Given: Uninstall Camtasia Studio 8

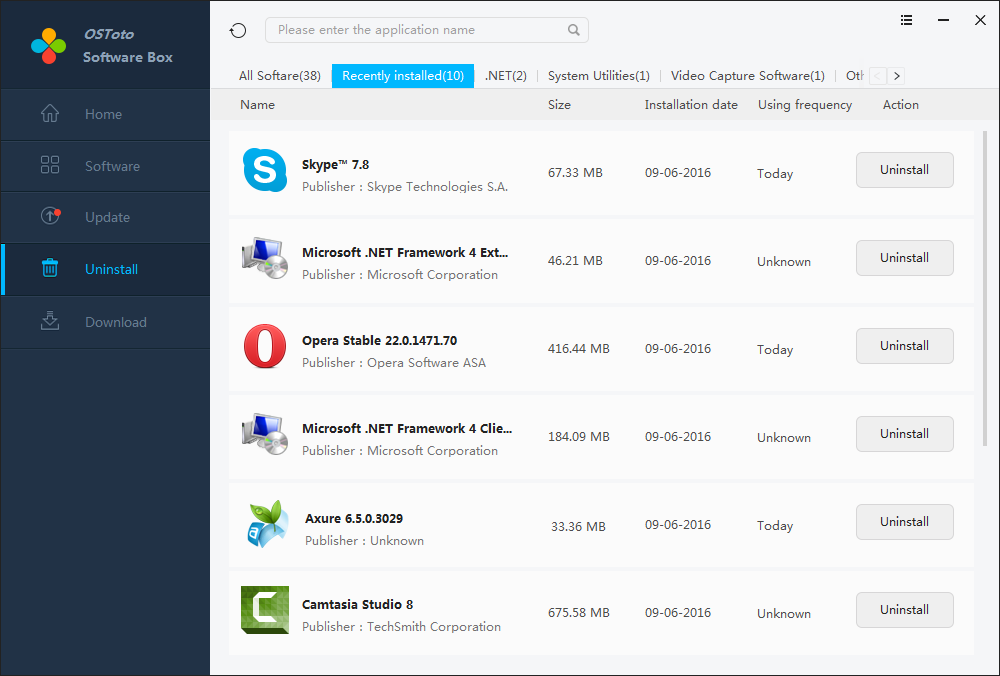Looking at the screenshot, I should 904,610.
